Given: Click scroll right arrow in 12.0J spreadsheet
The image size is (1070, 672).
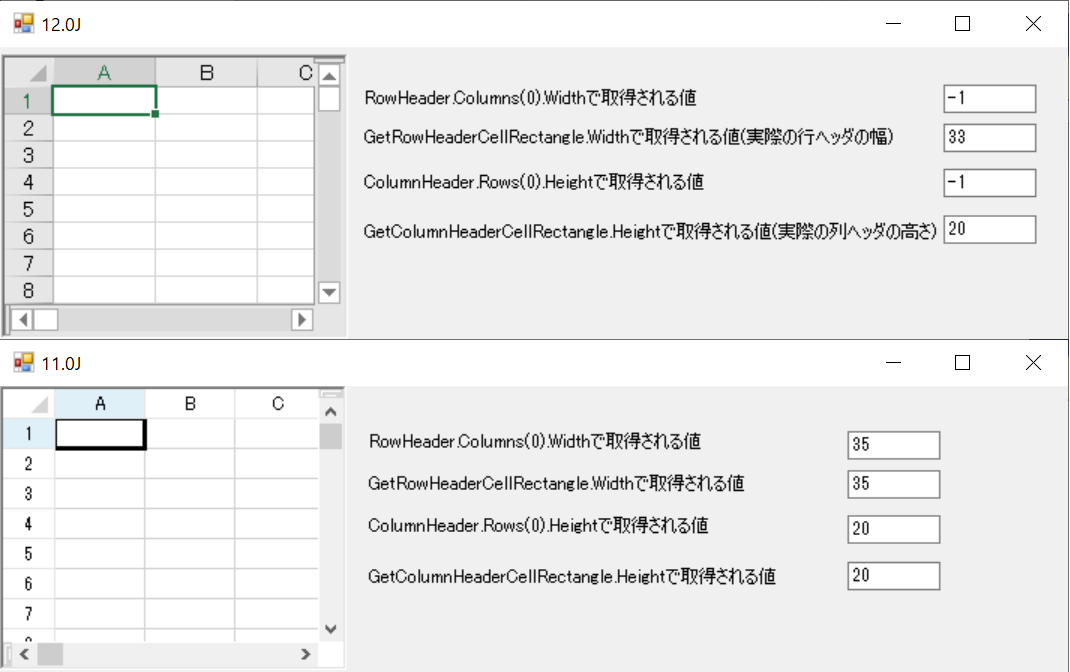Looking at the screenshot, I should point(302,319).
